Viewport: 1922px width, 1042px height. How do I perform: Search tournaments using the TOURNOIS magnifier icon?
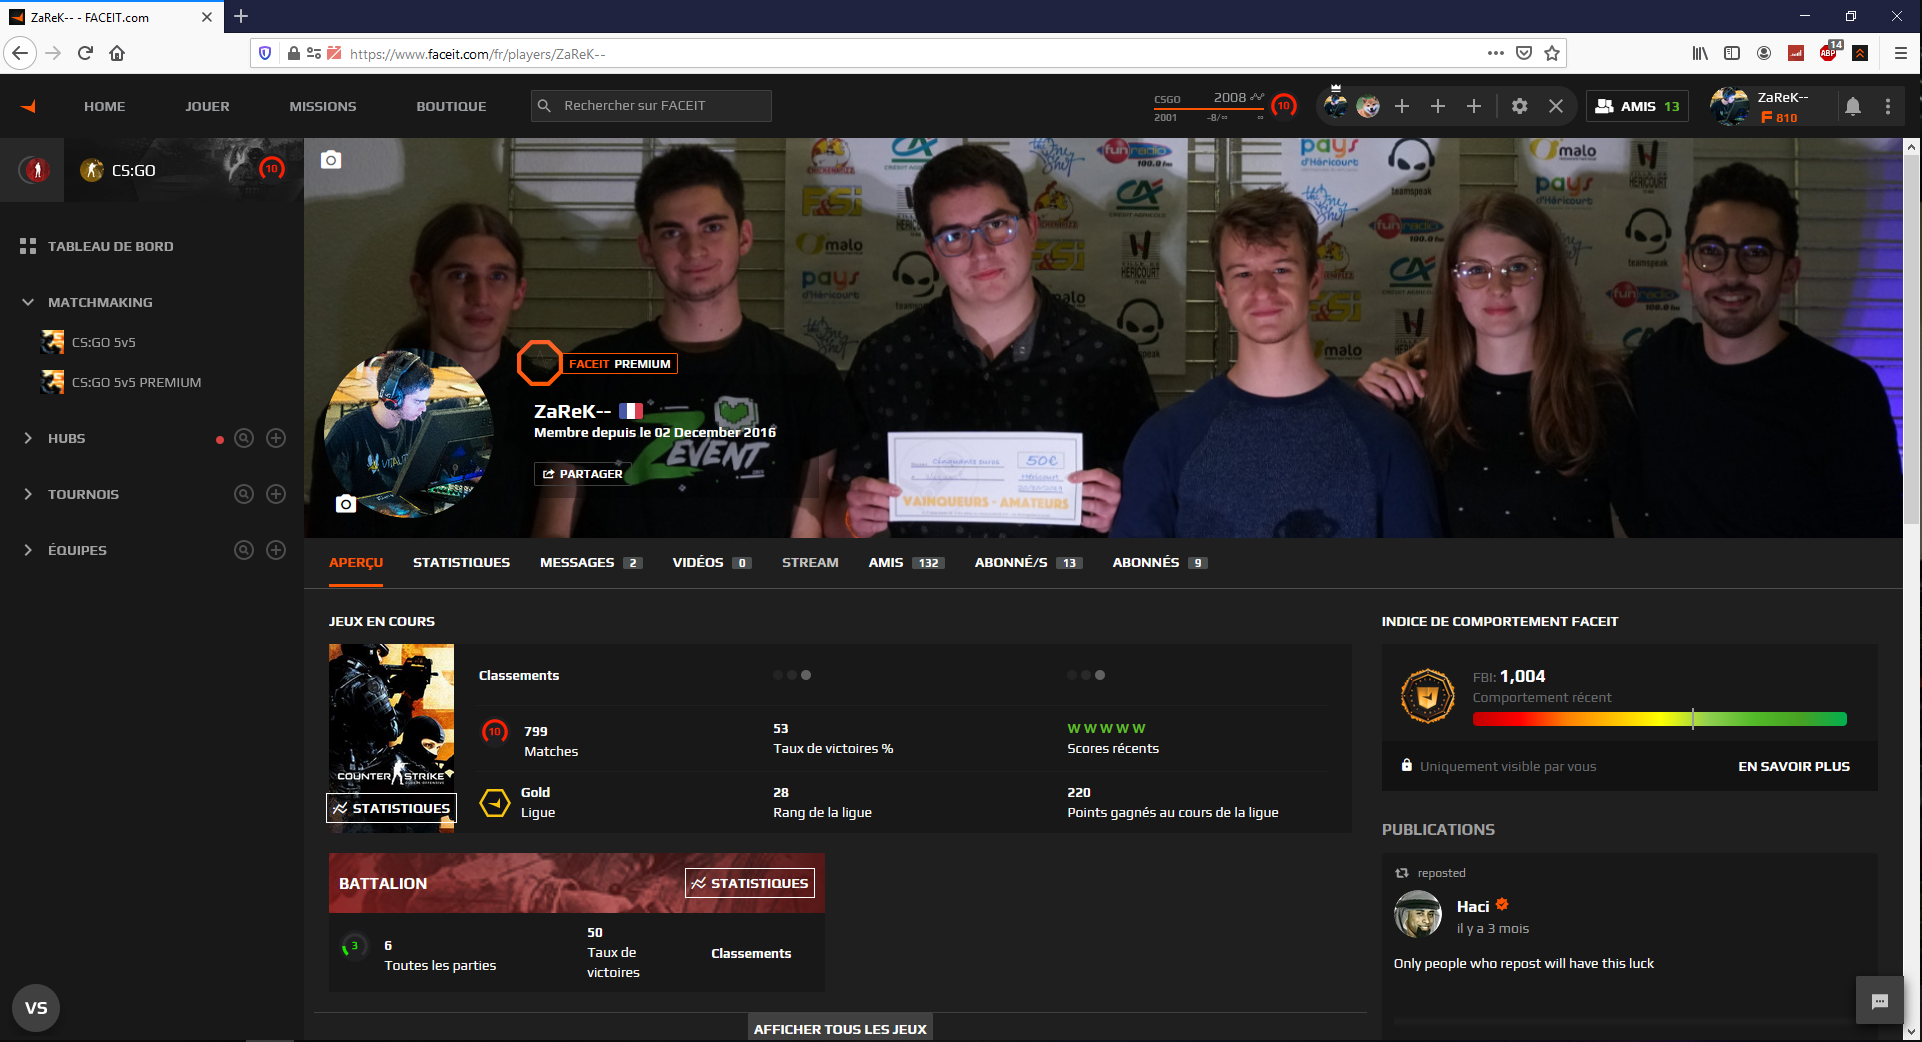coord(244,494)
